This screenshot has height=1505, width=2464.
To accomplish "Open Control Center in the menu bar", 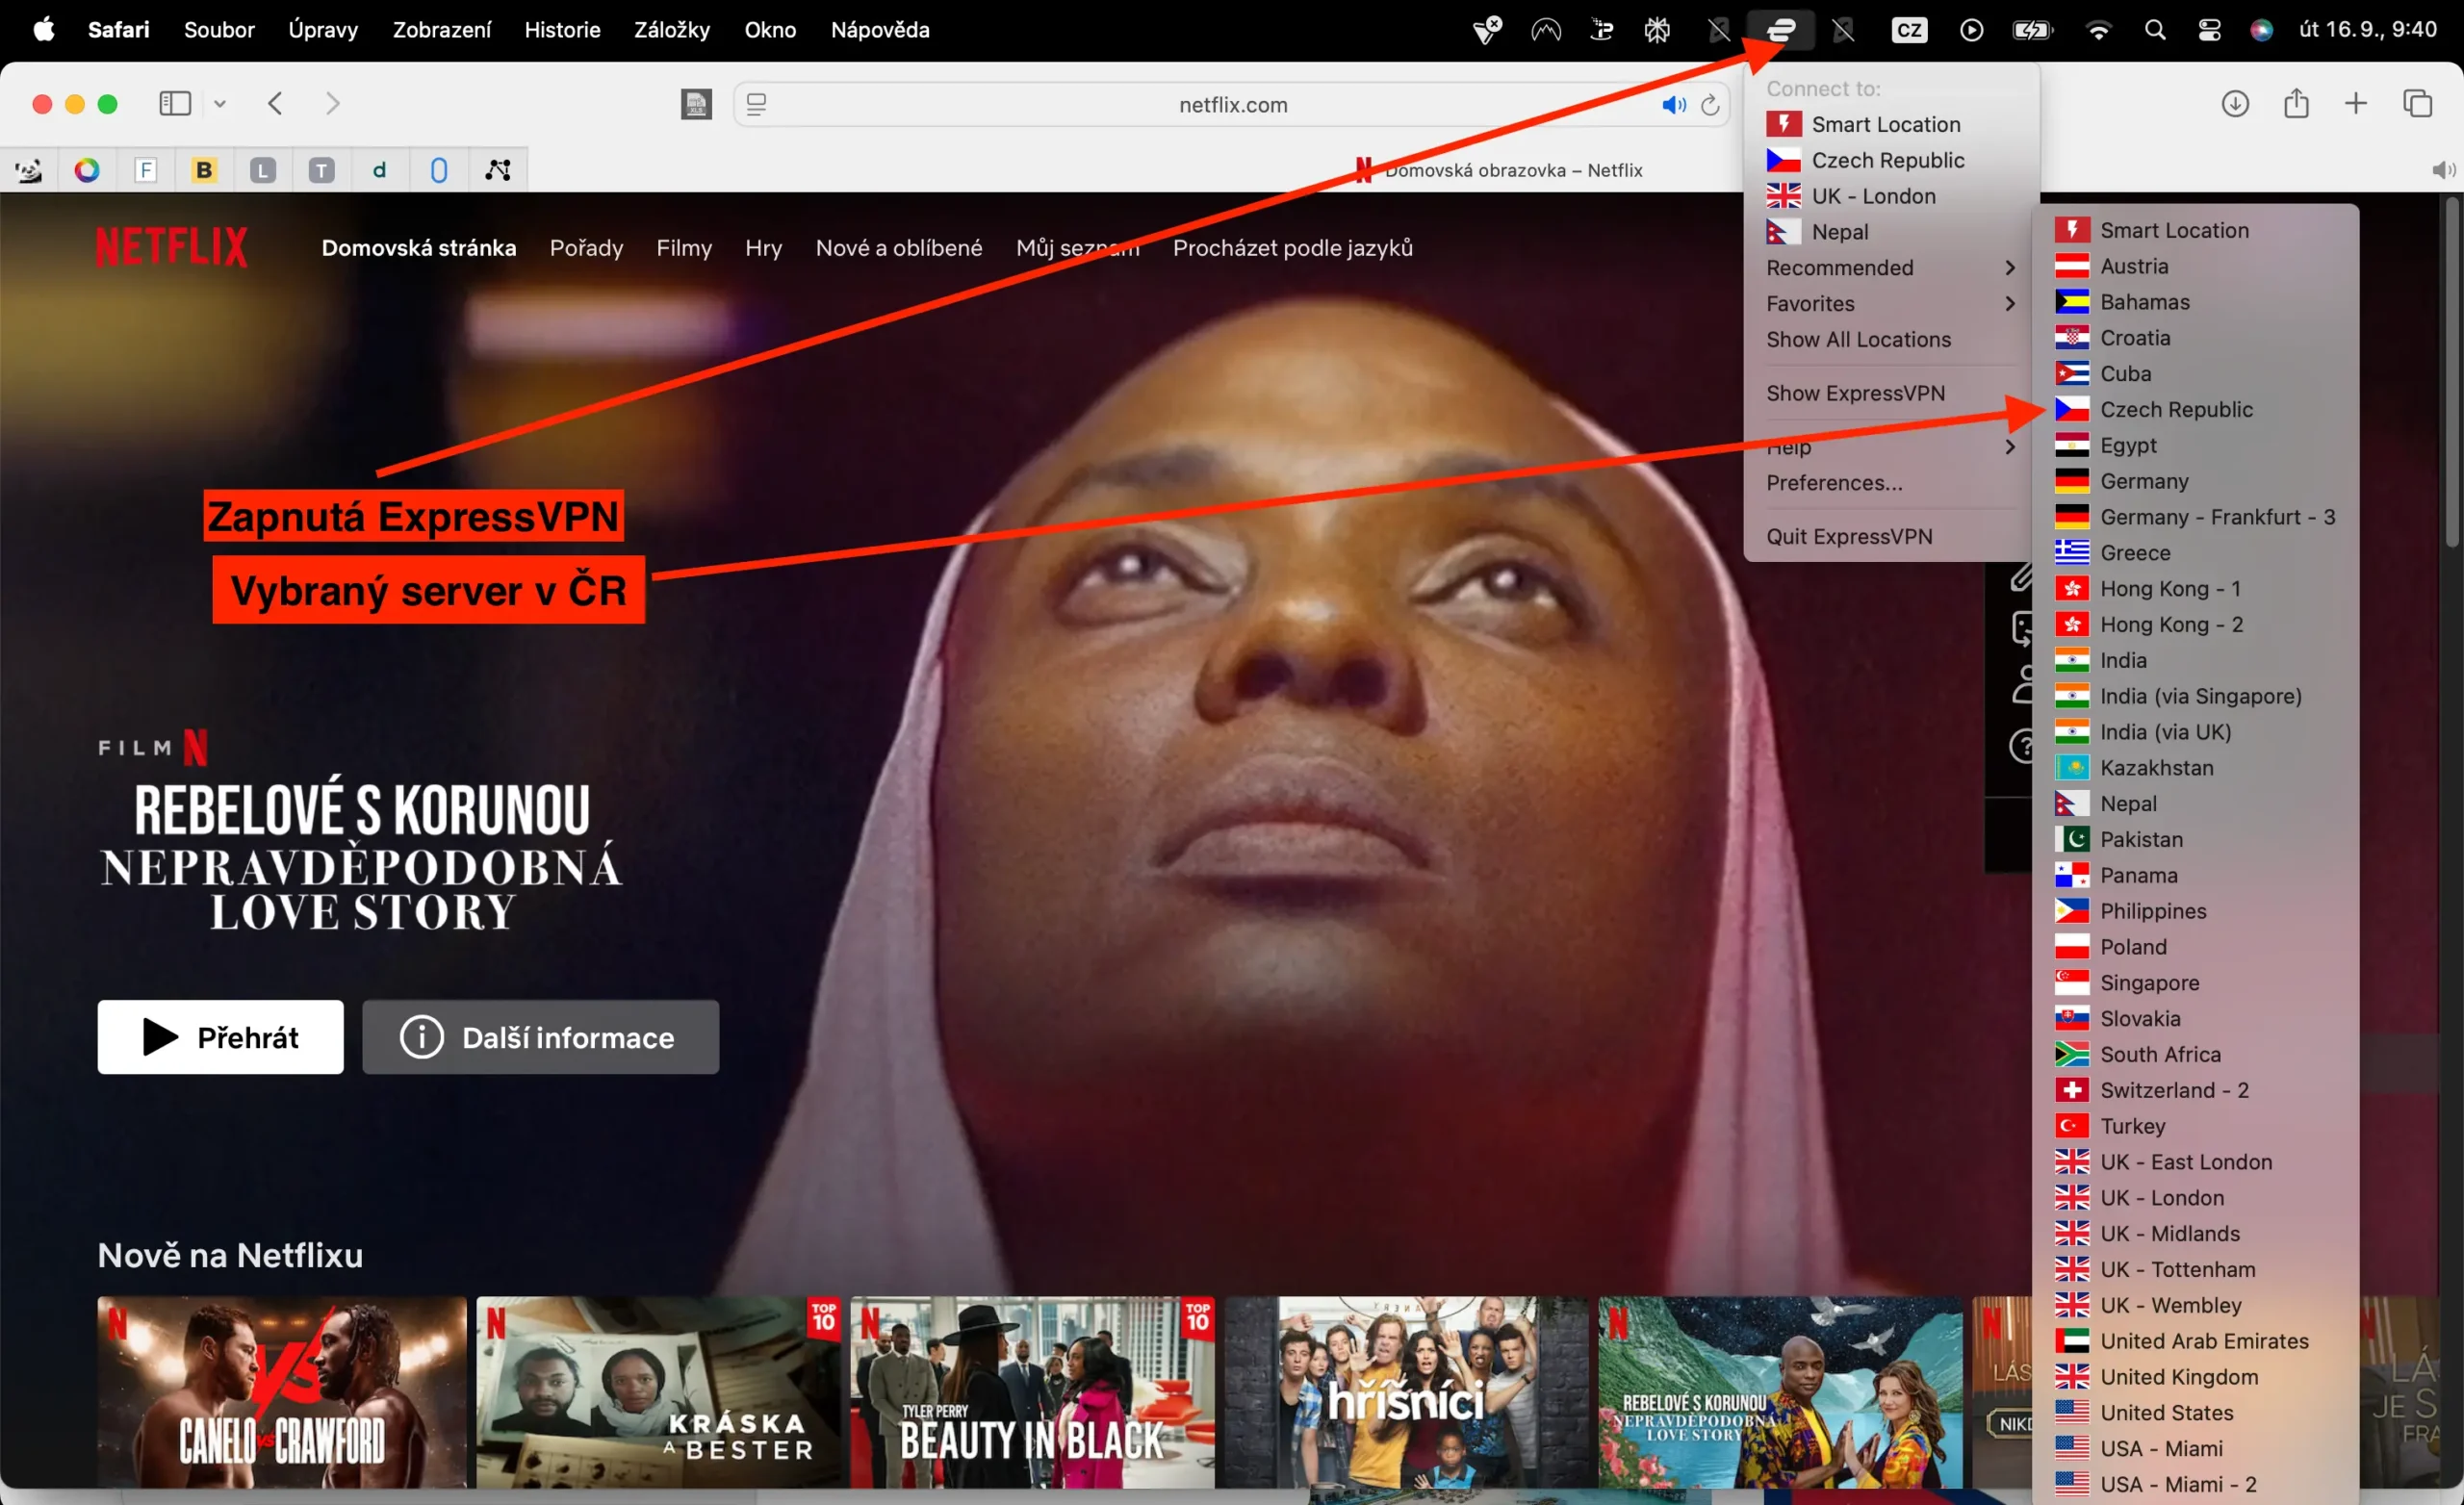I will pyautogui.click(x=2209, y=29).
